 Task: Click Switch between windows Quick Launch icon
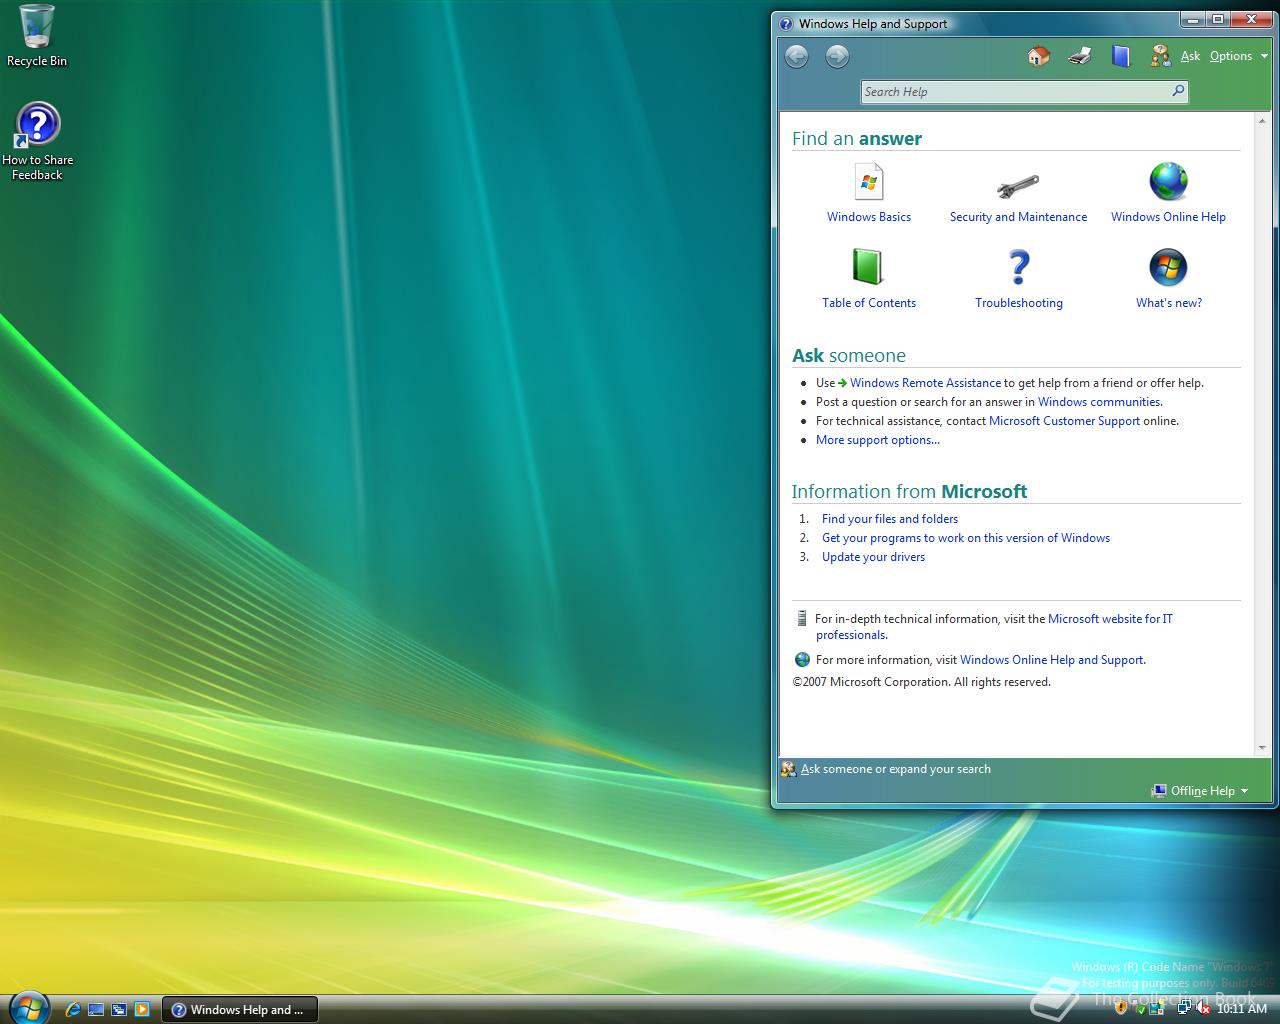[119, 1009]
